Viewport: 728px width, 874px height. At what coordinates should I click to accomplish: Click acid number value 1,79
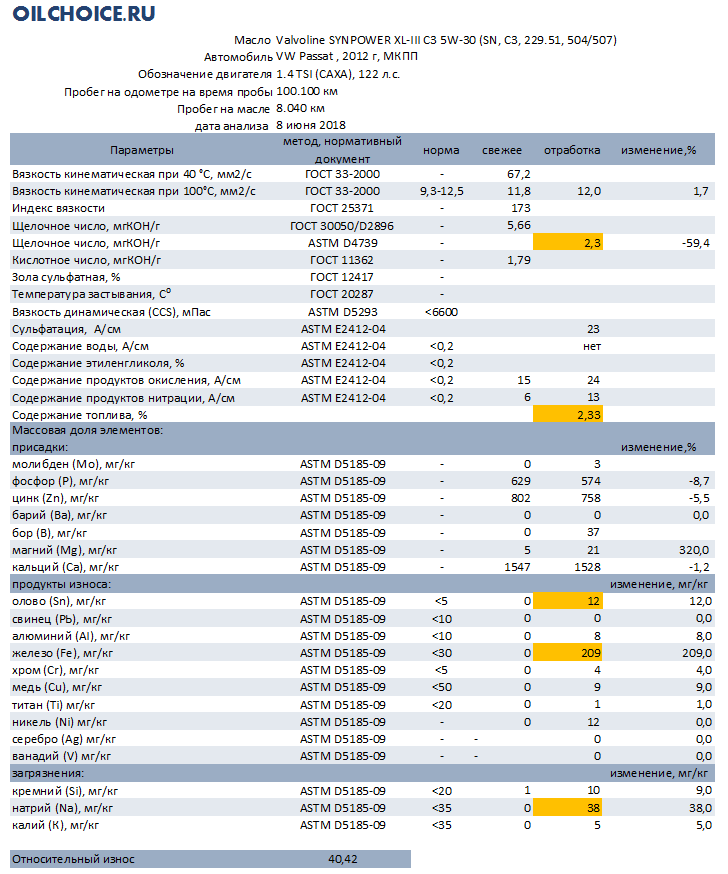518,260
